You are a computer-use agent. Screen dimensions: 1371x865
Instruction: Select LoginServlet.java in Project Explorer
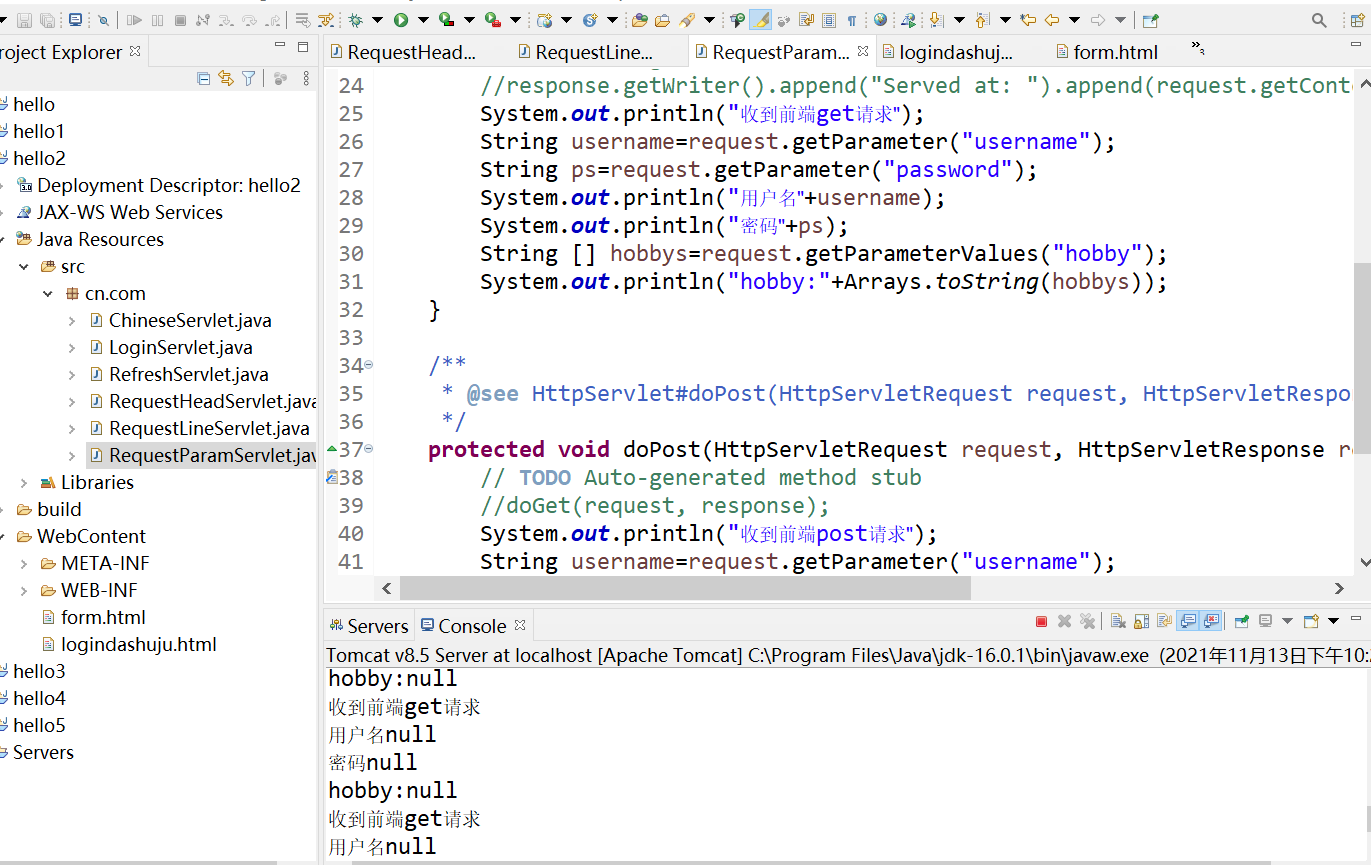[180, 348]
